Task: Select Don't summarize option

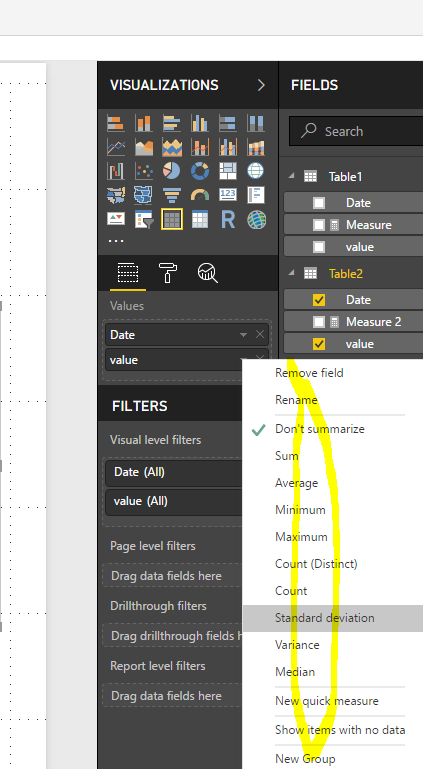Action: 320,429
